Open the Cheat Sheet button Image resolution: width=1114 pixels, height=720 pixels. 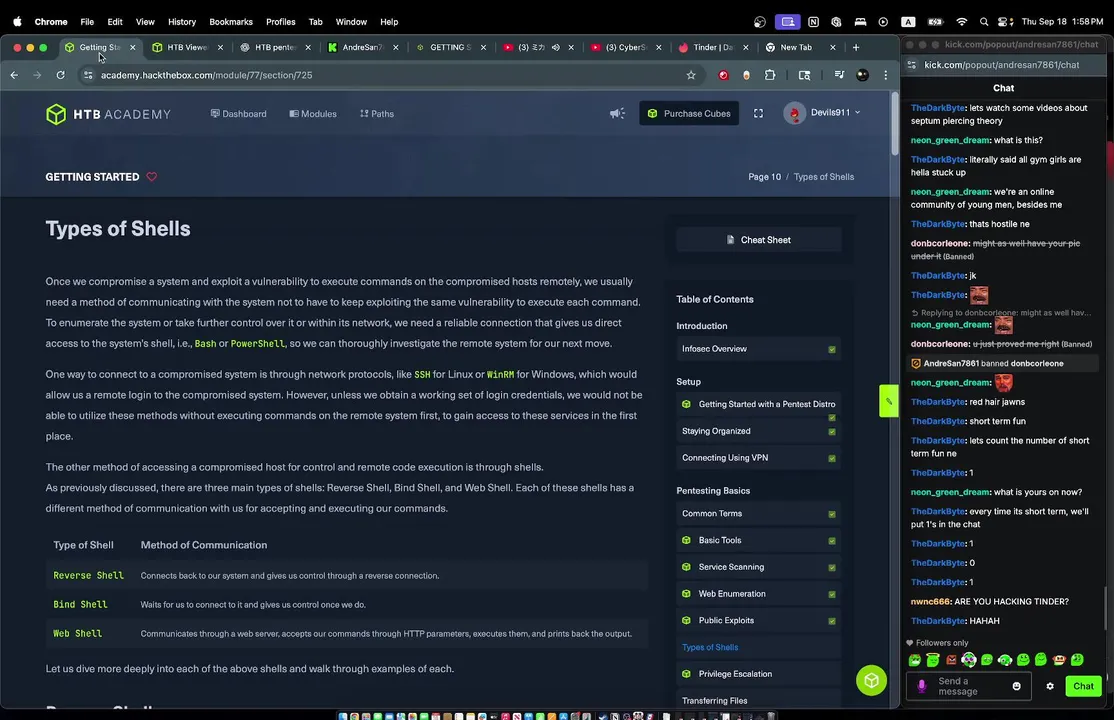pyautogui.click(x=758, y=240)
